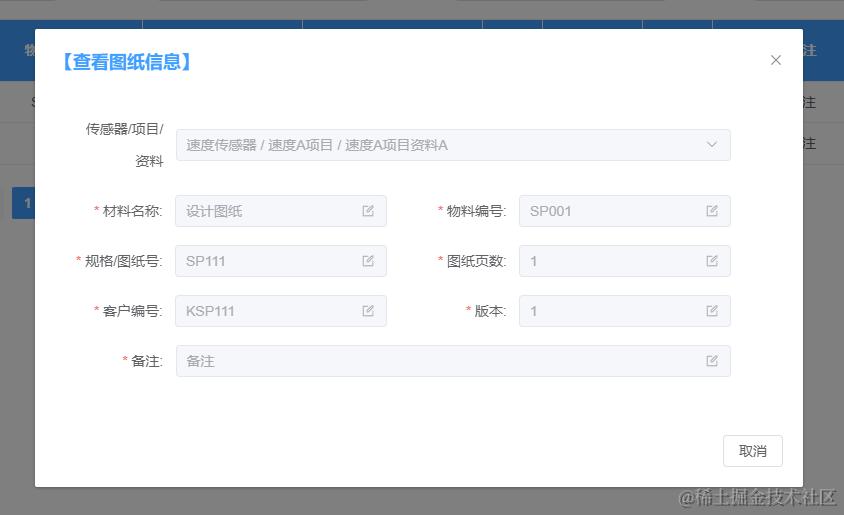Click edit icon in 规格/图纸号 field
The height and width of the screenshot is (515, 844).
click(368, 261)
